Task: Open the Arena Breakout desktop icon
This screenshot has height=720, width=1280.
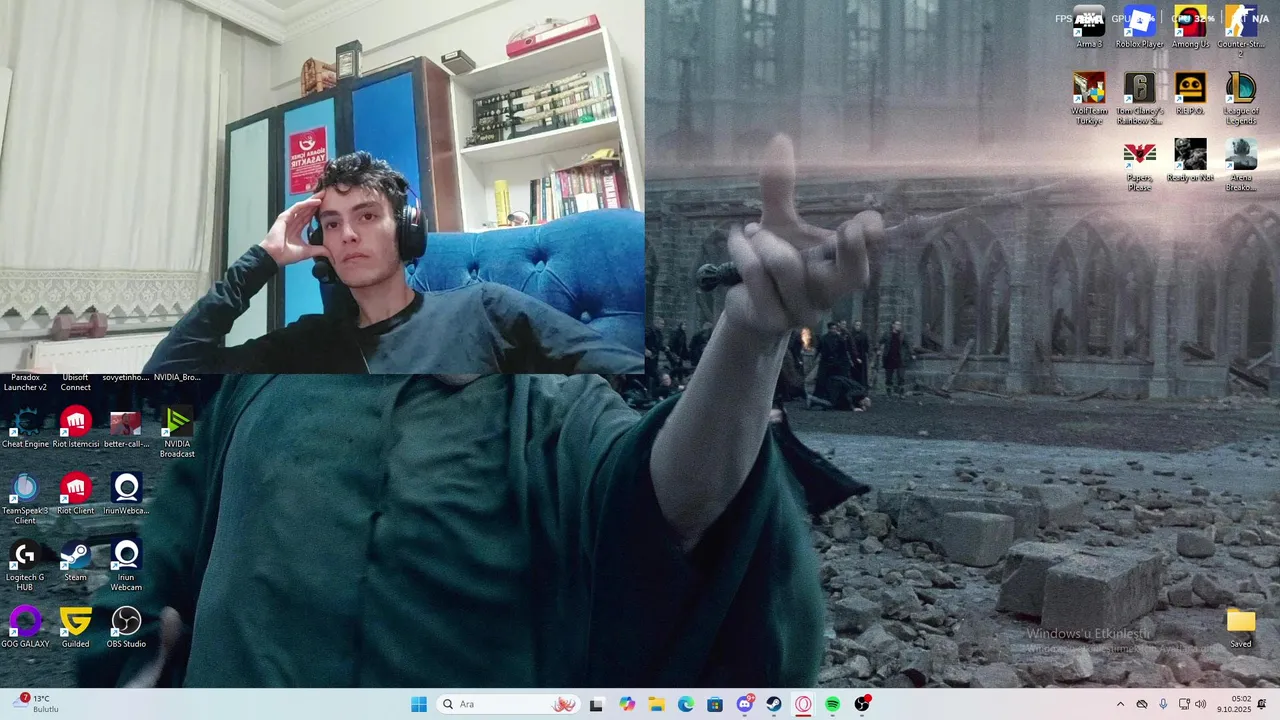Action: pos(1241,165)
